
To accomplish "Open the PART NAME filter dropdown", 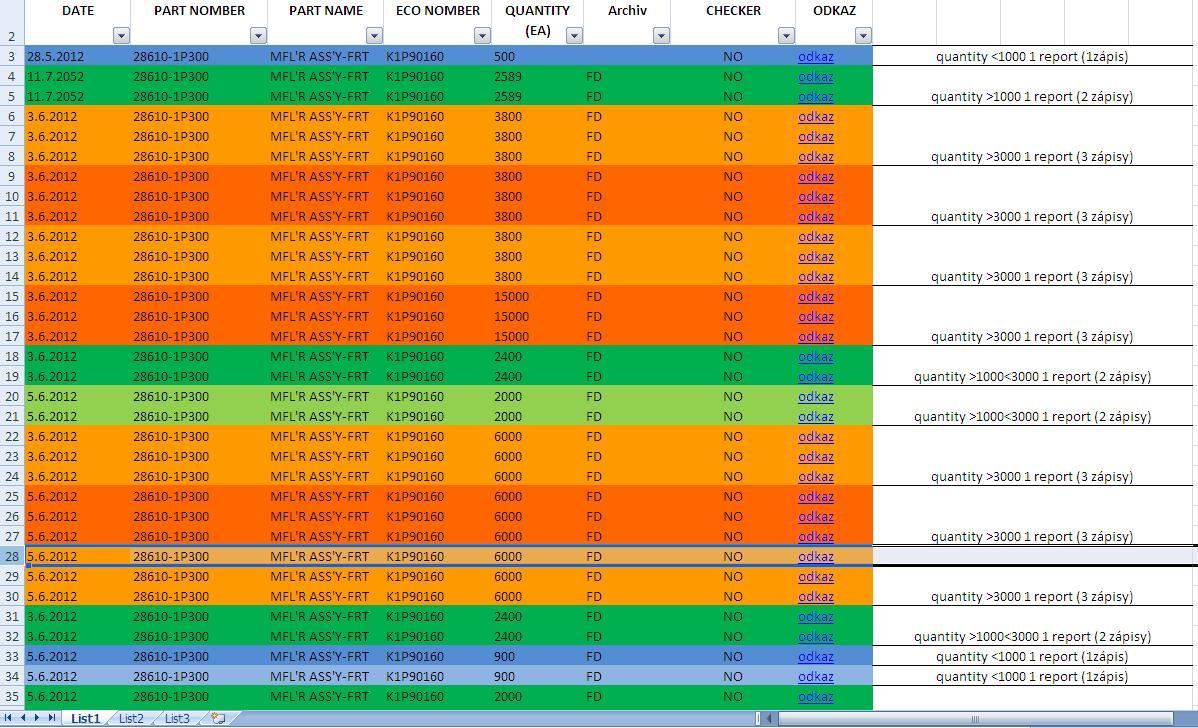I will pyautogui.click(x=374, y=35).
